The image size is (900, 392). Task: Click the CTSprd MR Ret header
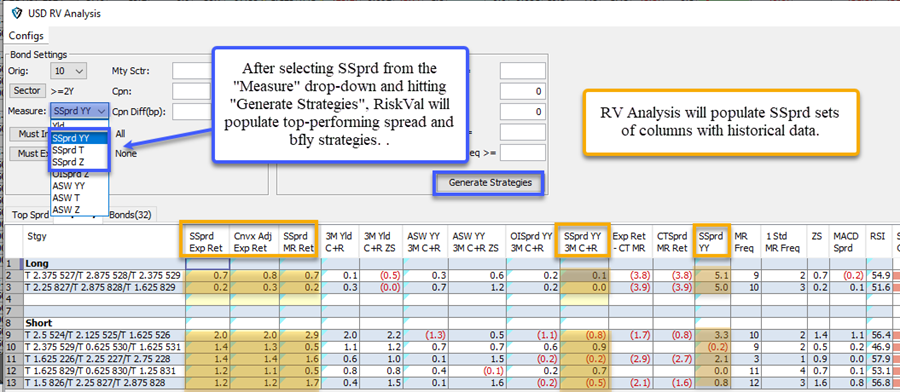(x=673, y=242)
